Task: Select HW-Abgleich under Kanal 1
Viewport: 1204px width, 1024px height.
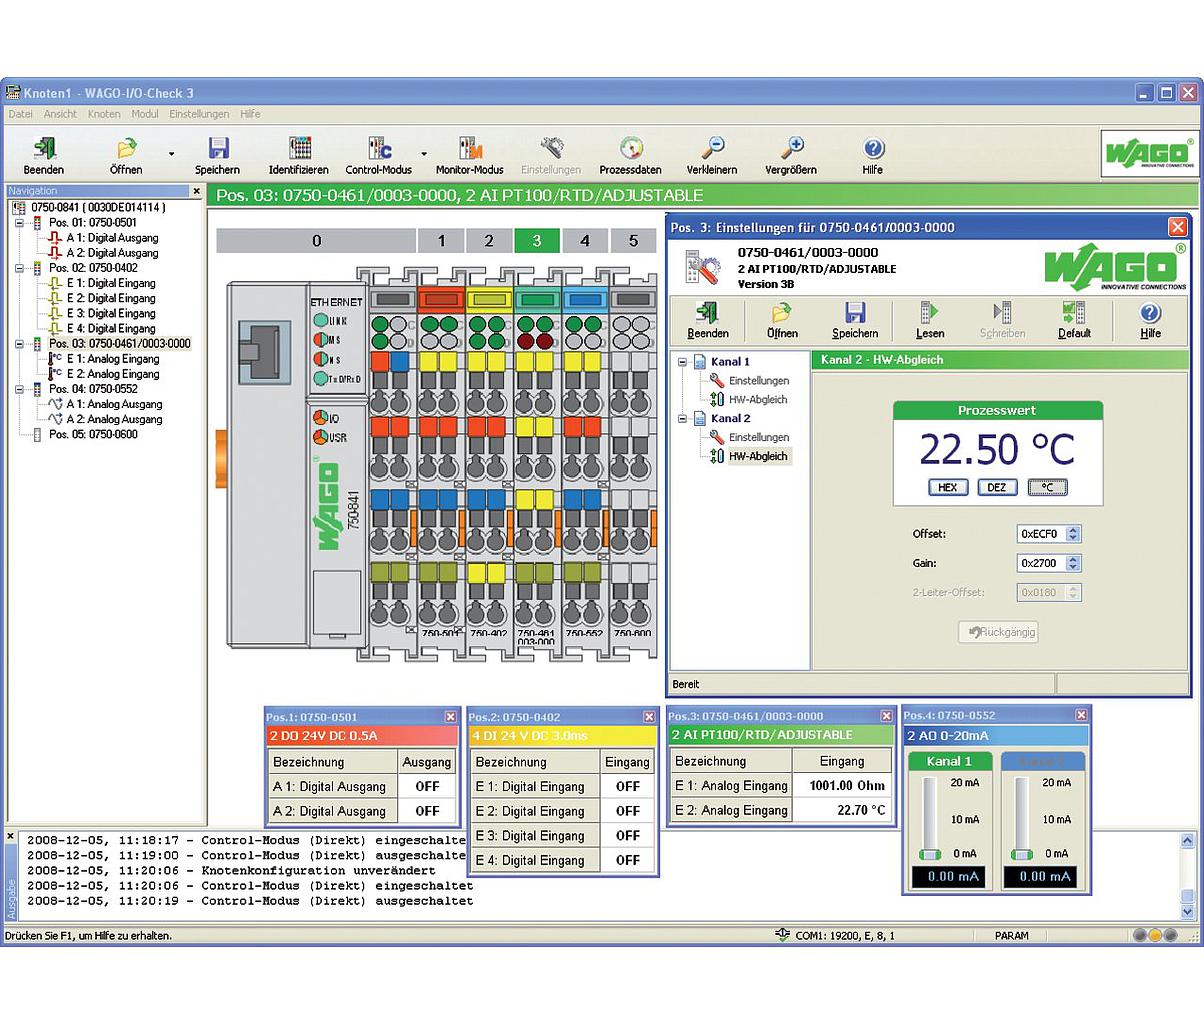Action: pyautogui.click(x=758, y=400)
